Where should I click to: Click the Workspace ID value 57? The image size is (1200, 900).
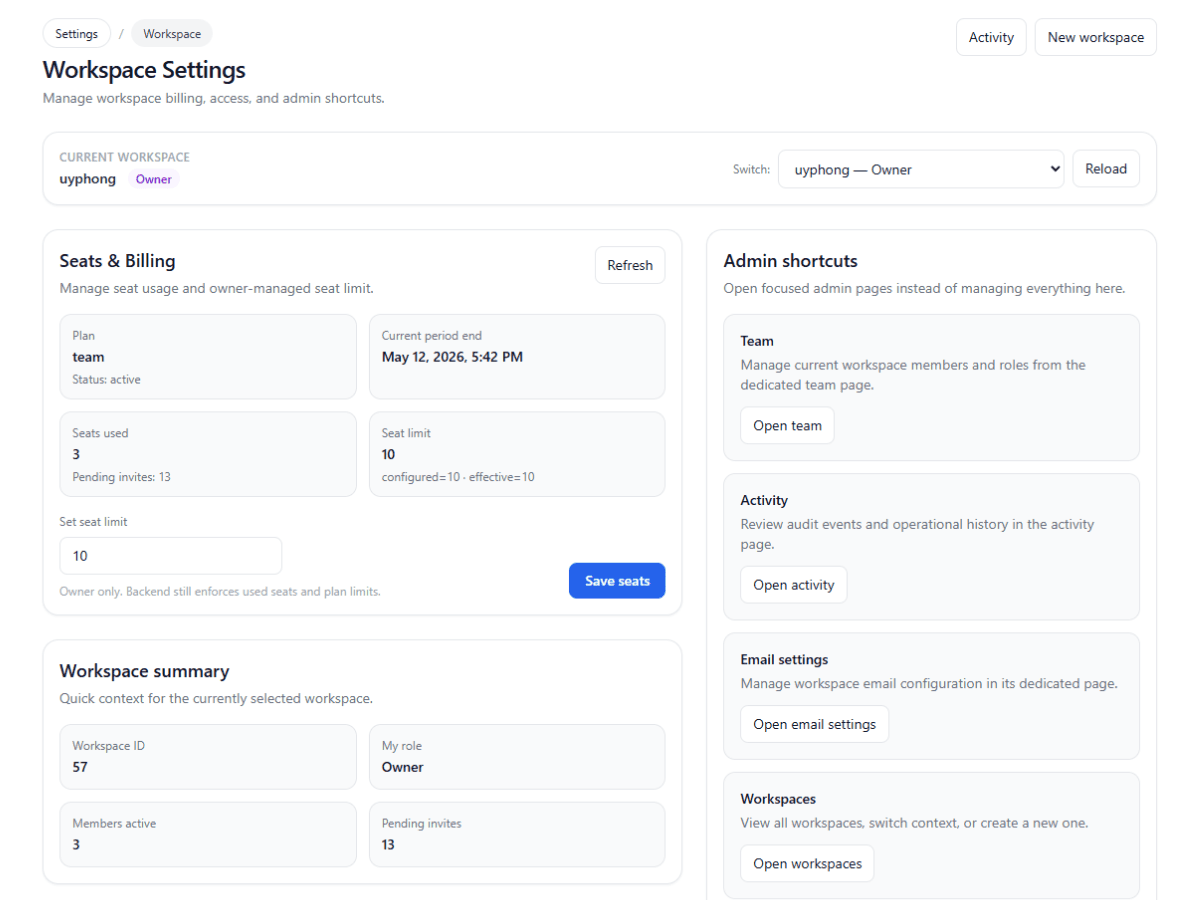(x=80, y=768)
